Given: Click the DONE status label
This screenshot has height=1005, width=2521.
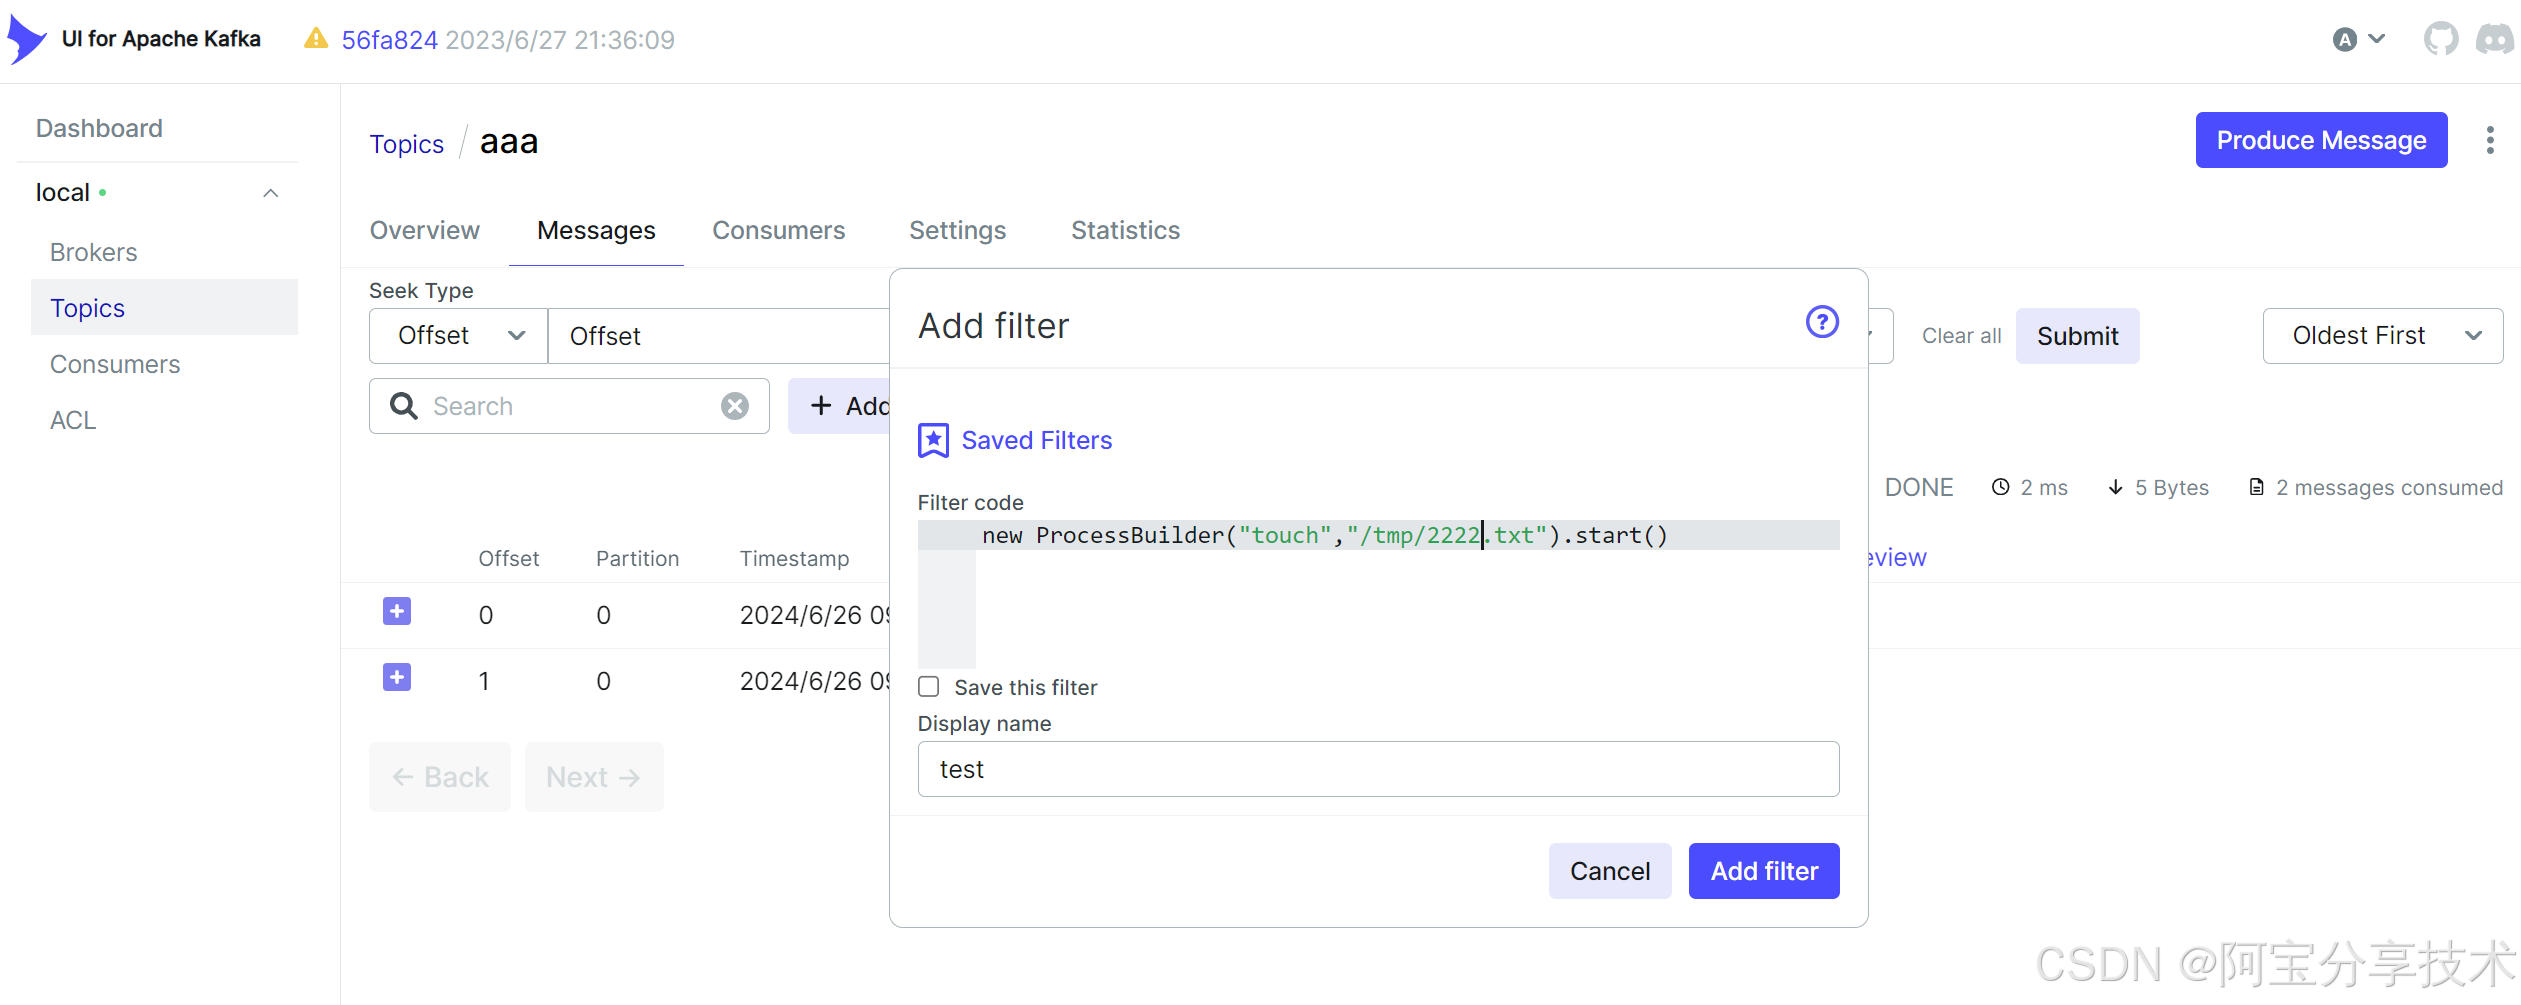Looking at the screenshot, I should point(1918,488).
